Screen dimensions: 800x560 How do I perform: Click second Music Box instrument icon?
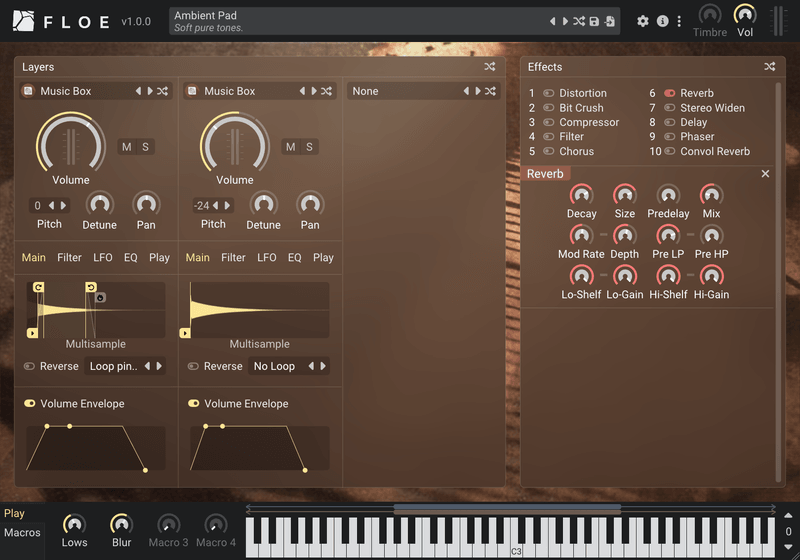[192, 91]
